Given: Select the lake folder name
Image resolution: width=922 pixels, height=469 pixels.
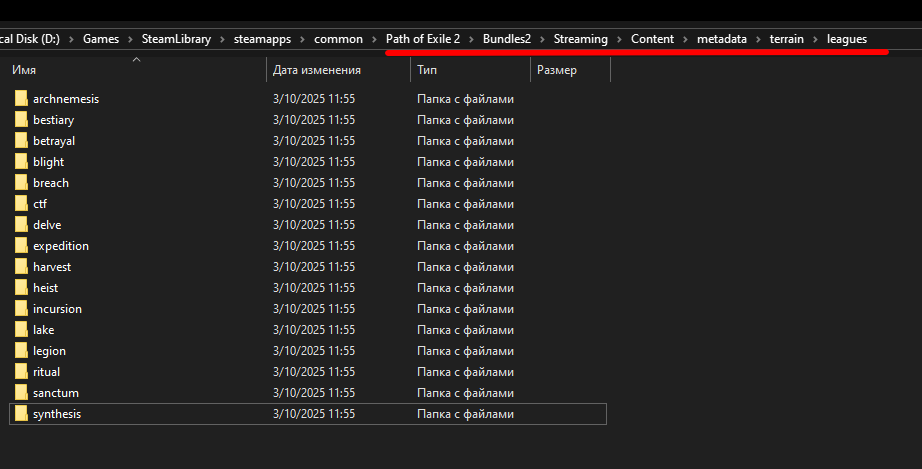Looking at the screenshot, I should (44, 330).
